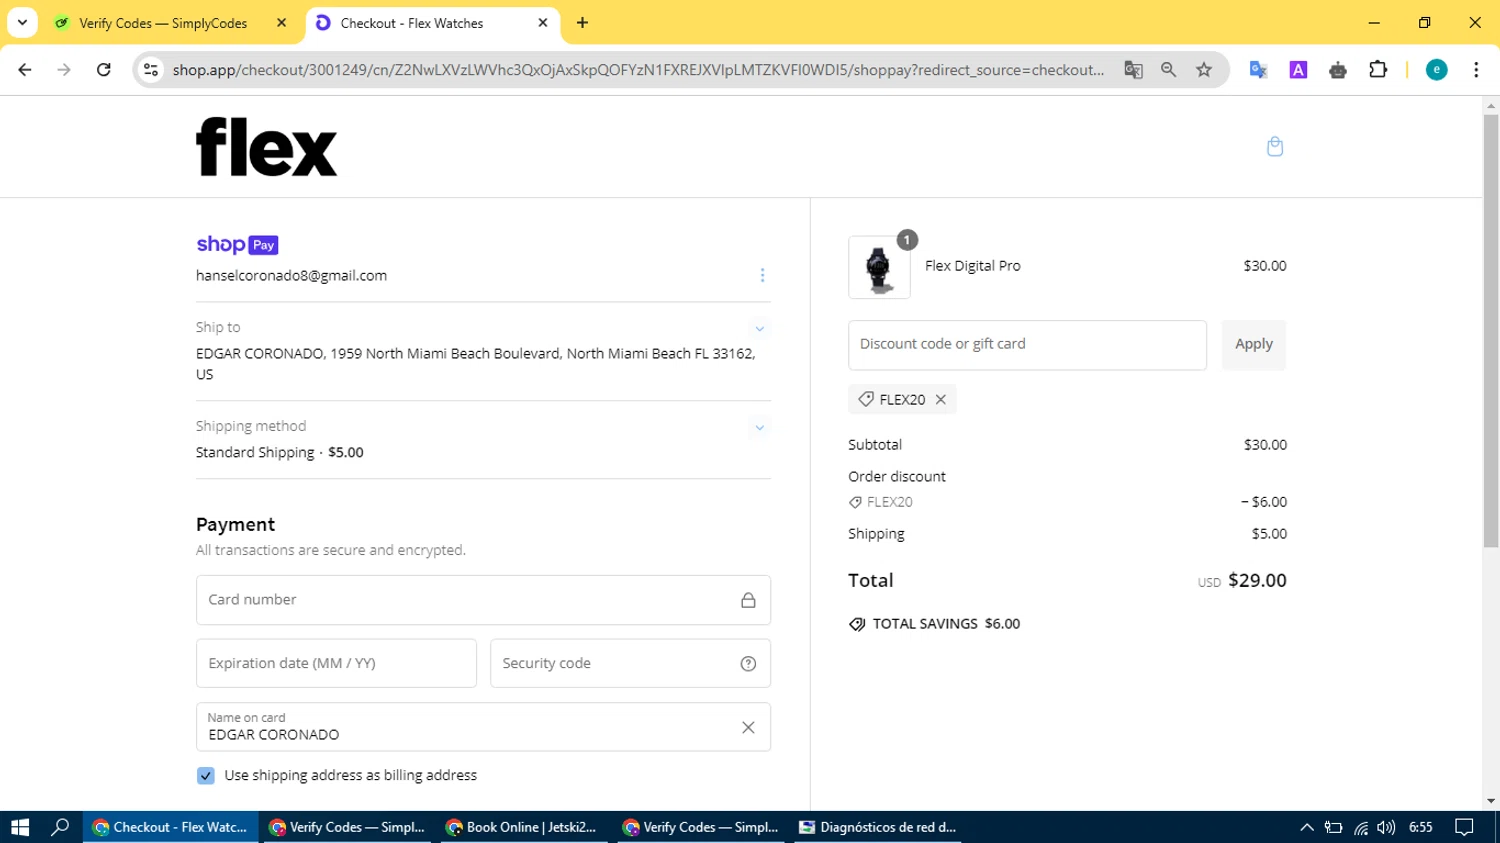The width and height of the screenshot is (1500, 843).
Task: Open the battery status tray icon
Action: pyautogui.click(x=1333, y=827)
